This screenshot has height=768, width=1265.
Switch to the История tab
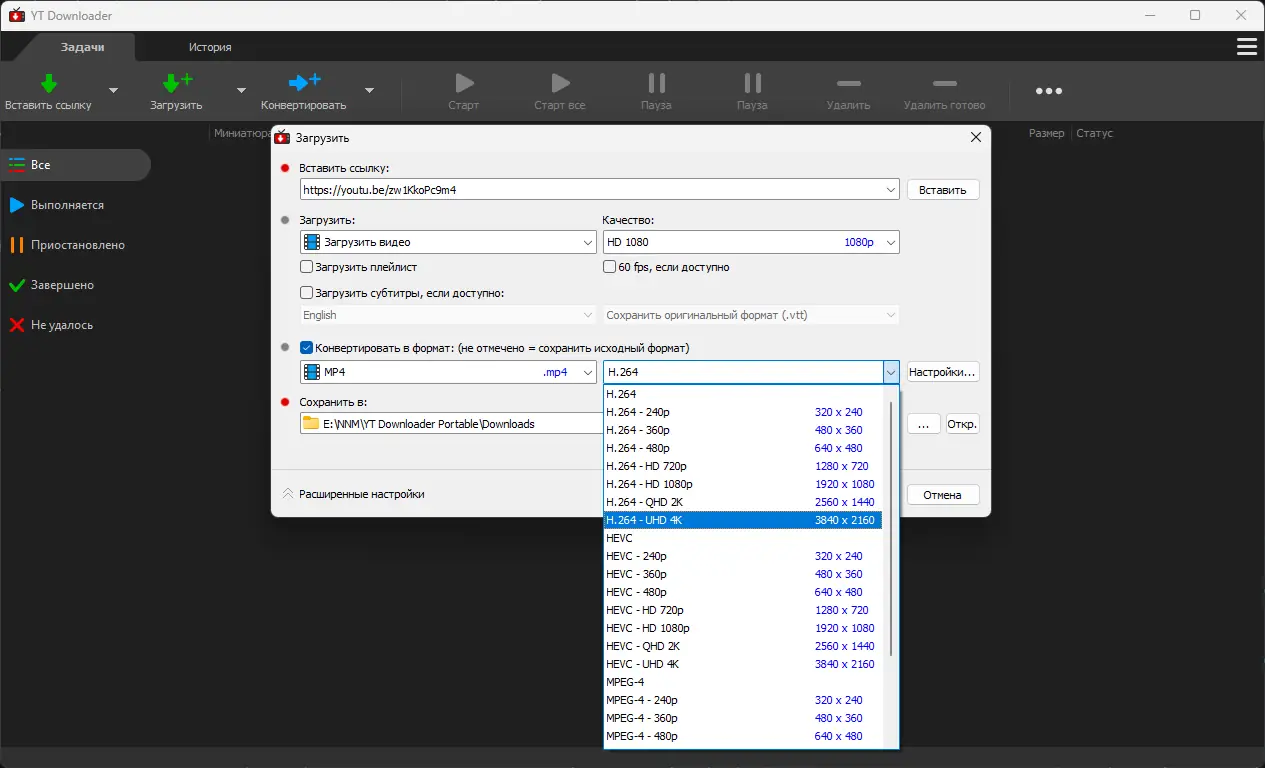pos(210,47)
